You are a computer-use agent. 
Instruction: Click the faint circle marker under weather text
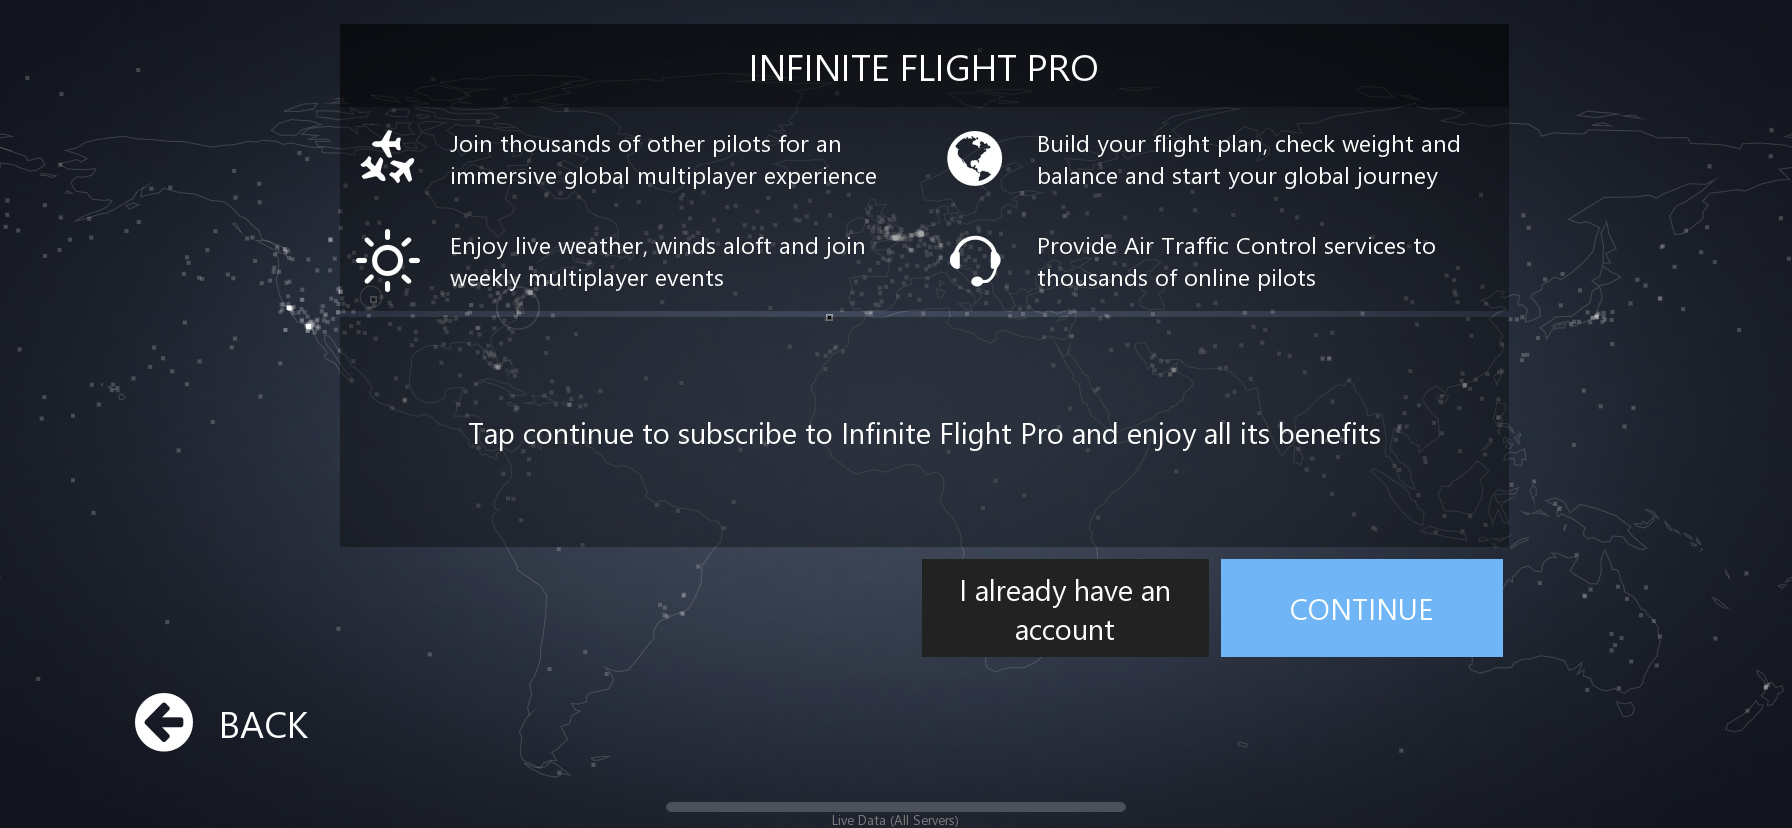pyautogui.click(x=518, y=308)
